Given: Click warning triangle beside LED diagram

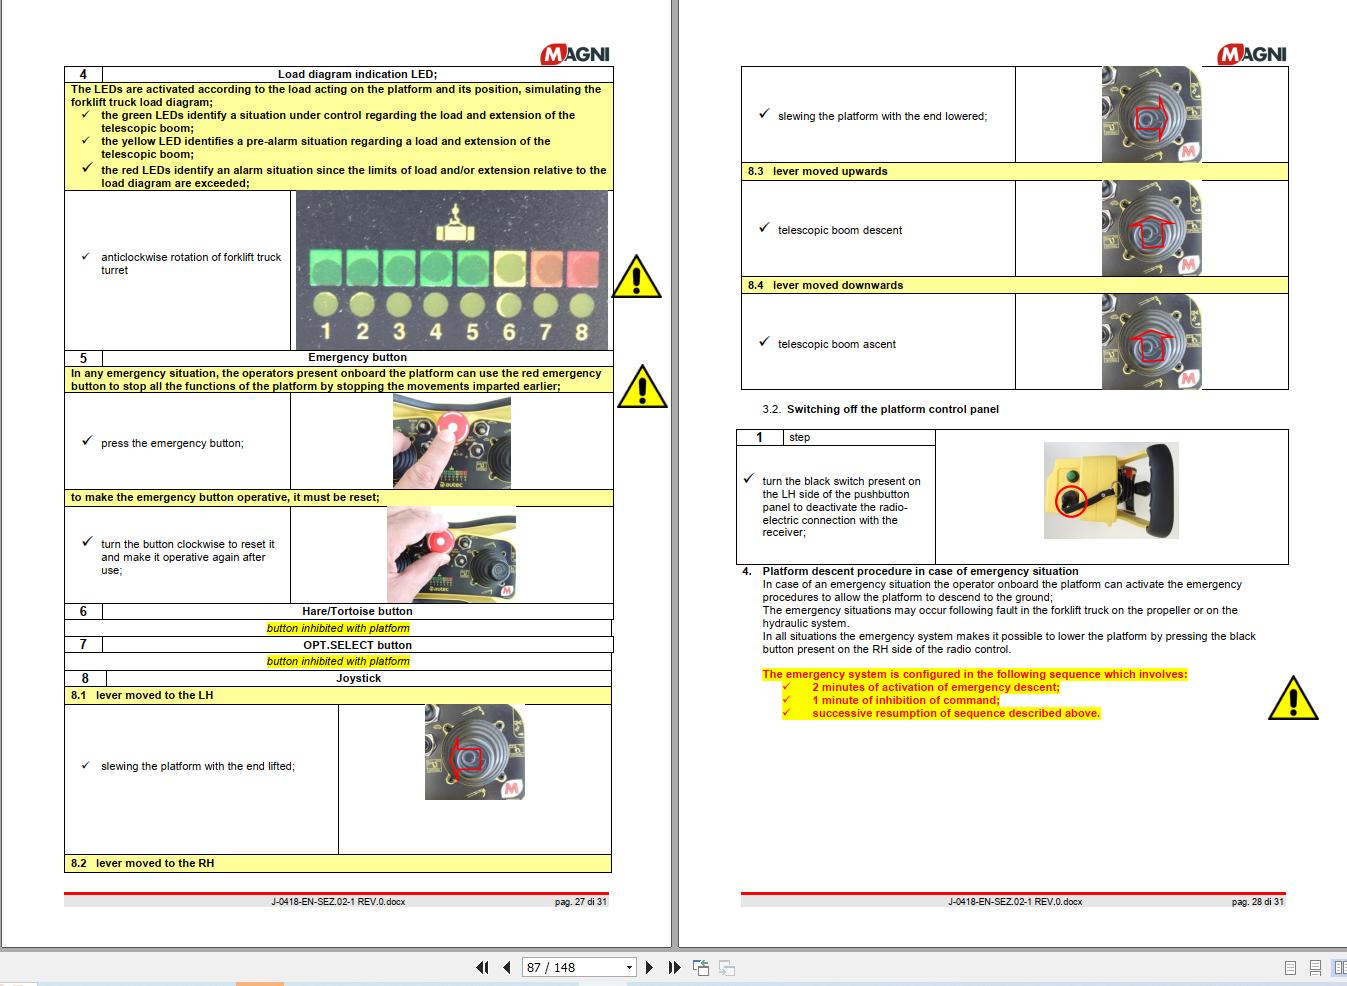Looking at the screenshot, I should click(636, 277).
